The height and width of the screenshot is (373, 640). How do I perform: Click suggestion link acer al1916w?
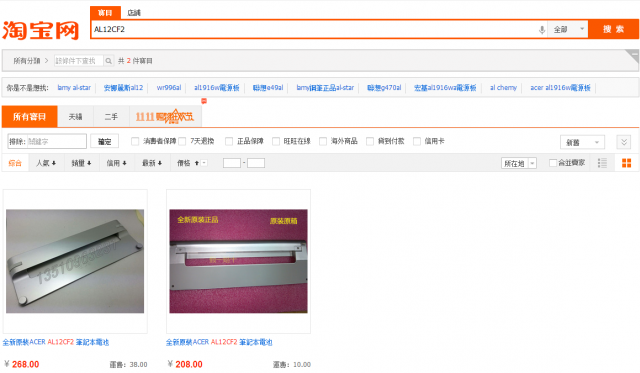pos(560,87)
